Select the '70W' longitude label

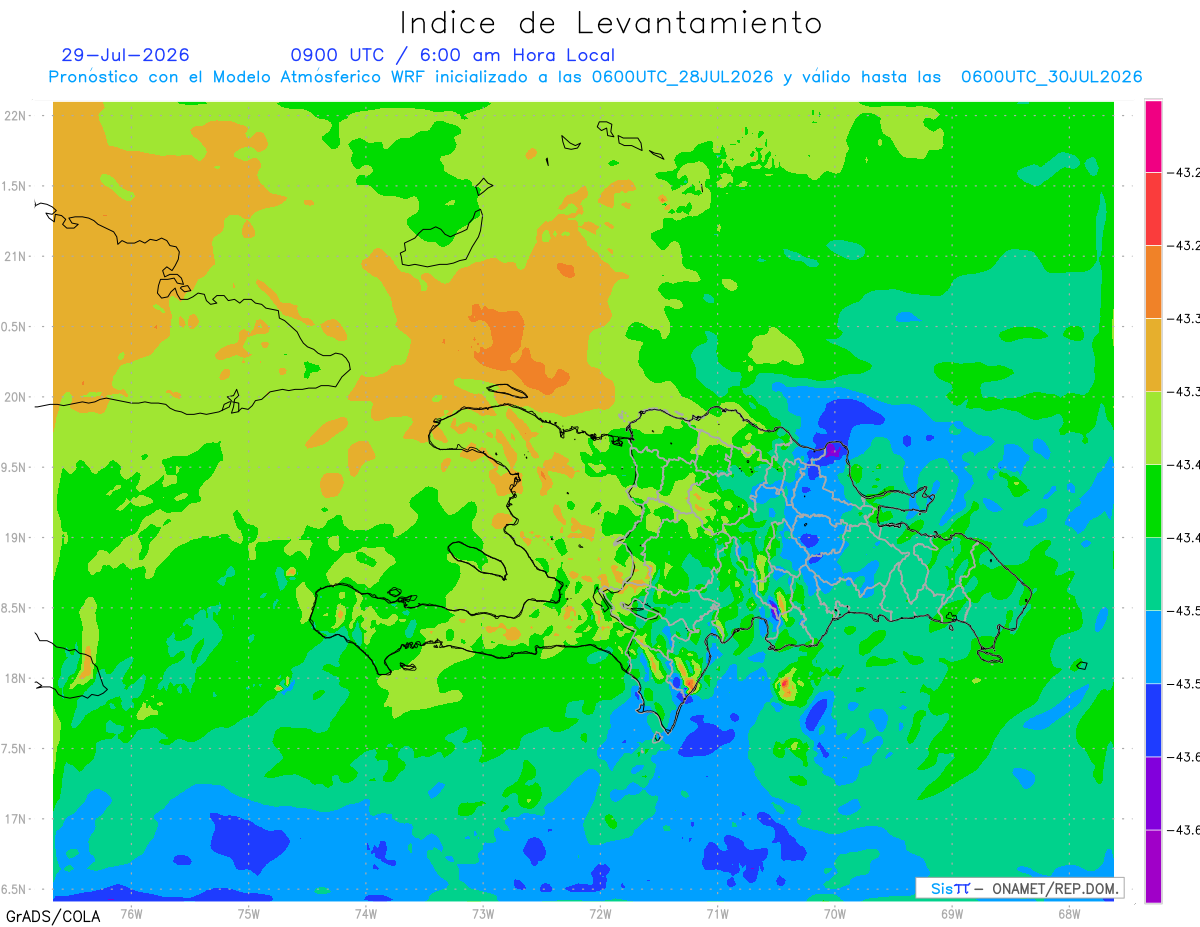click(x=834, y=913)
